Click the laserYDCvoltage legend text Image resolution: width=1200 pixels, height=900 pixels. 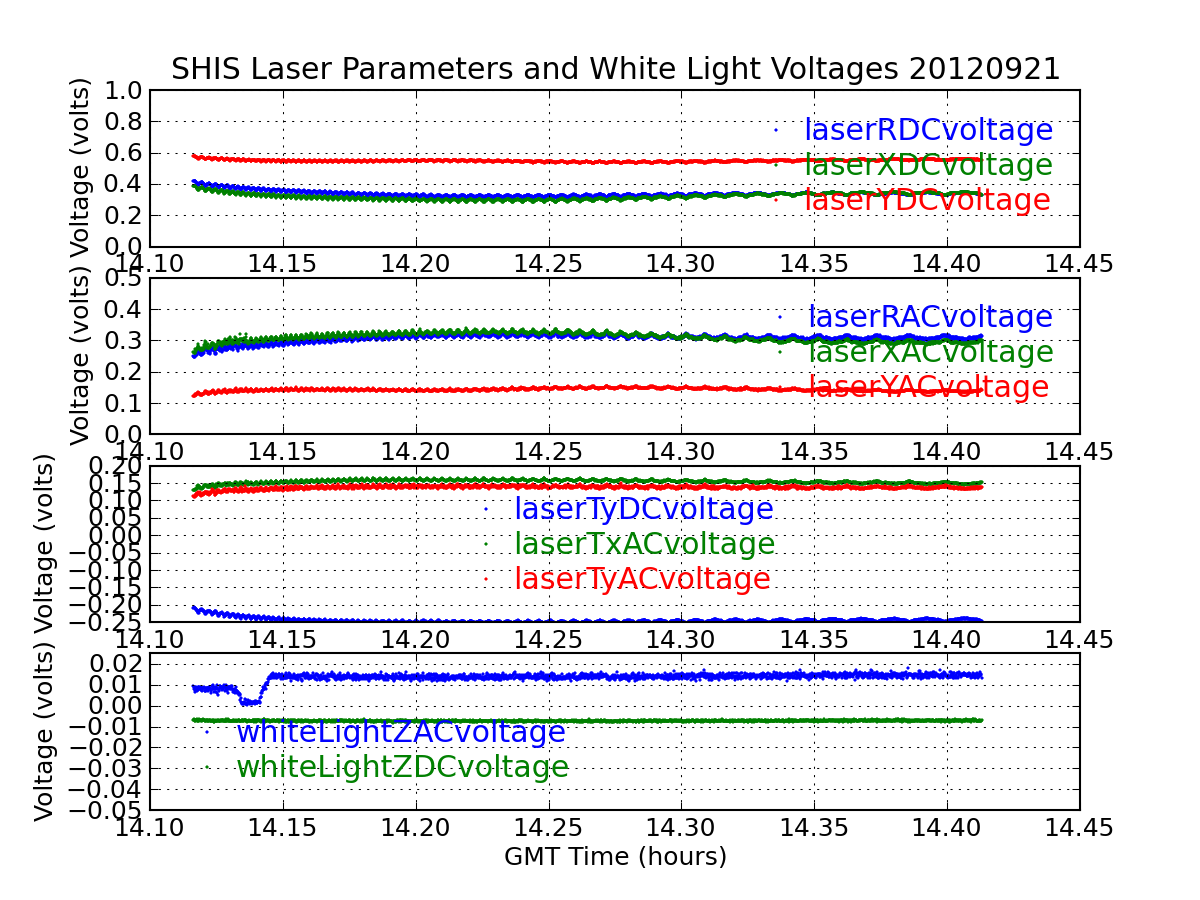pyautogui.click(x=927, y=201)
